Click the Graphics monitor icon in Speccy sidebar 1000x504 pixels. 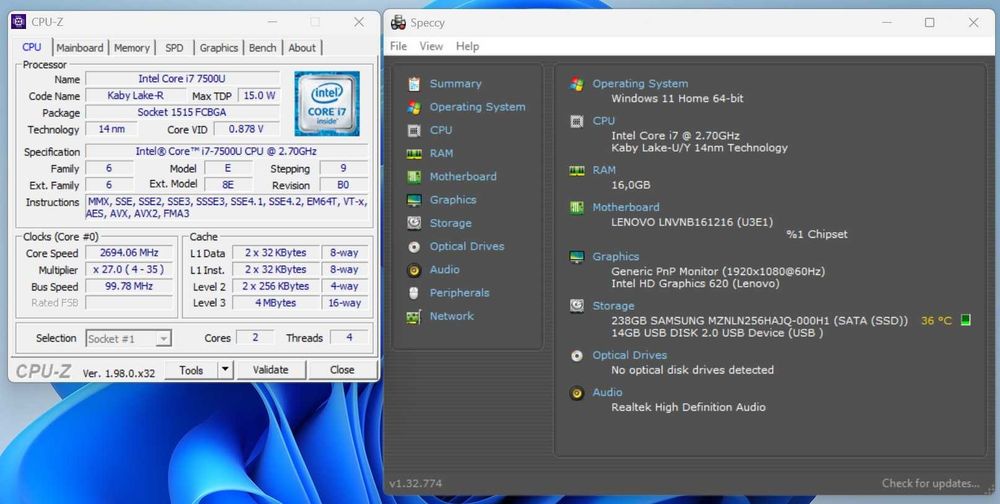pos(414,200)
